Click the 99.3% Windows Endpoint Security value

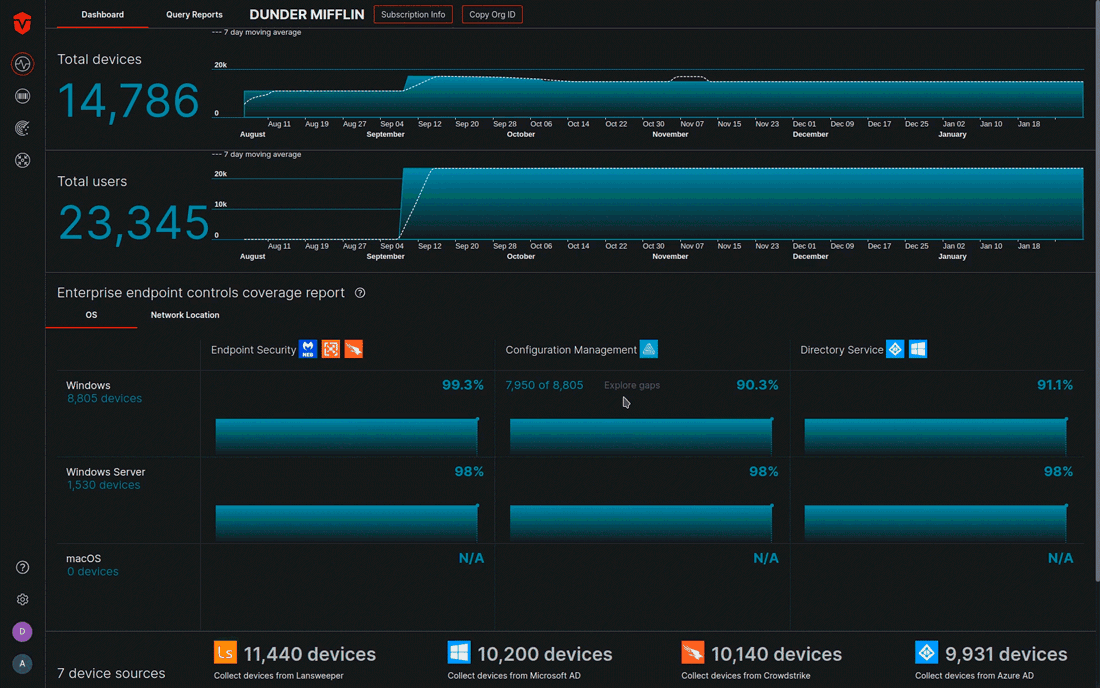[463, 385]
